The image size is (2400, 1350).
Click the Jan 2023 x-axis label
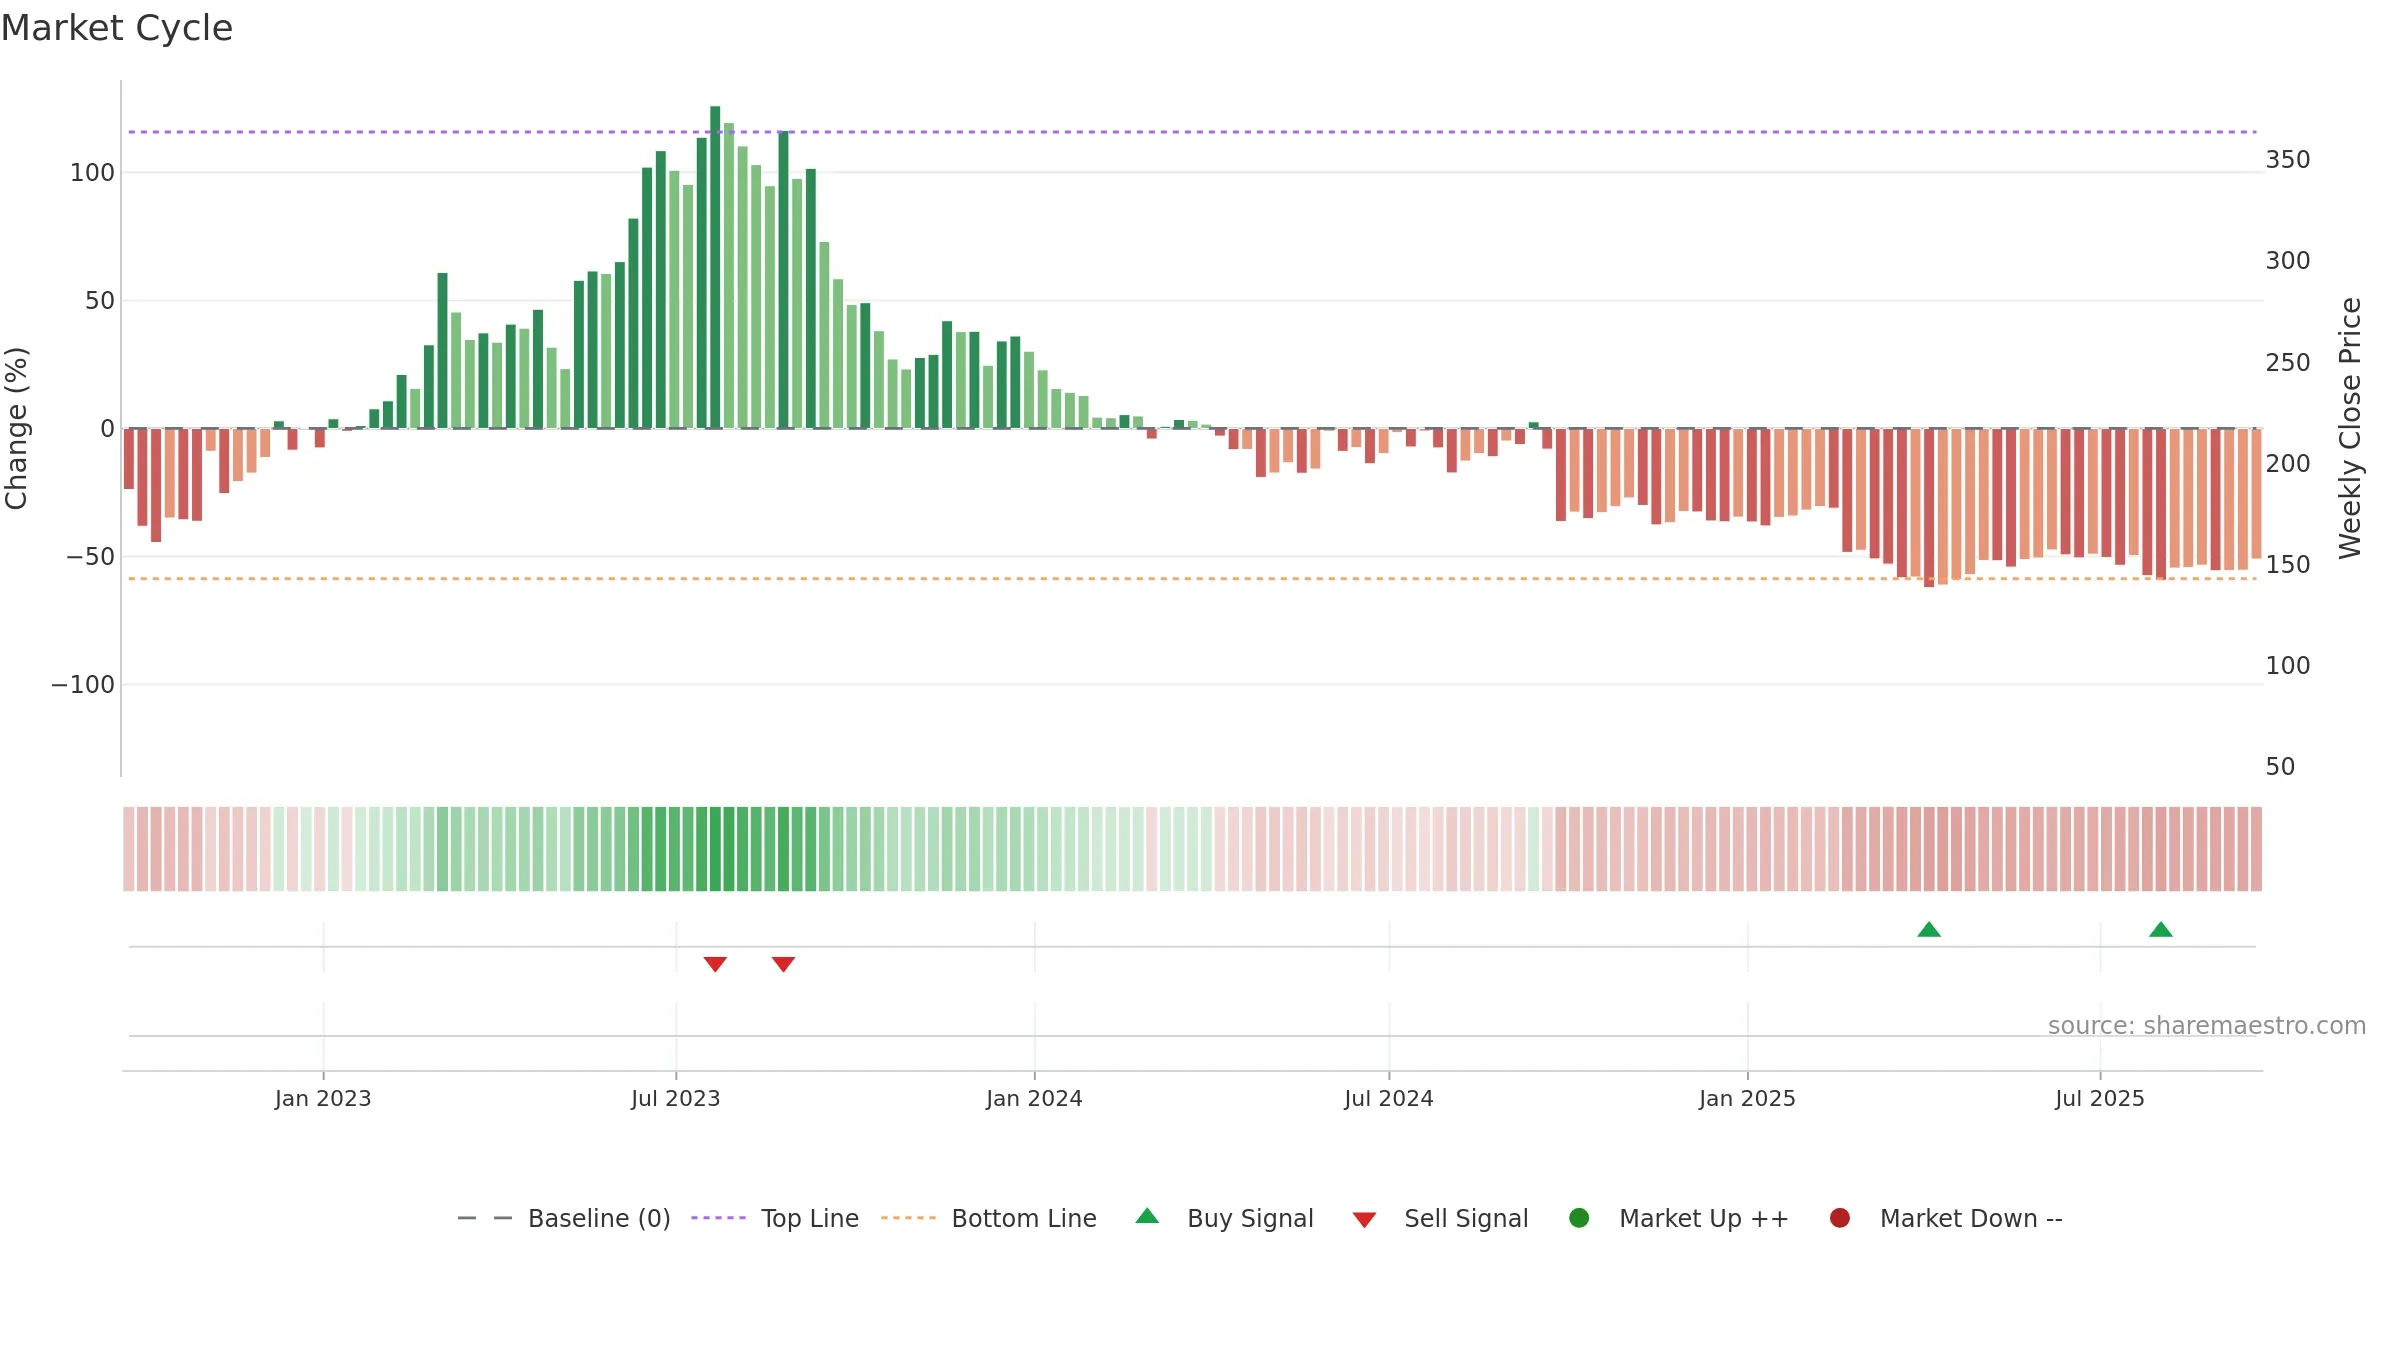323,1099
